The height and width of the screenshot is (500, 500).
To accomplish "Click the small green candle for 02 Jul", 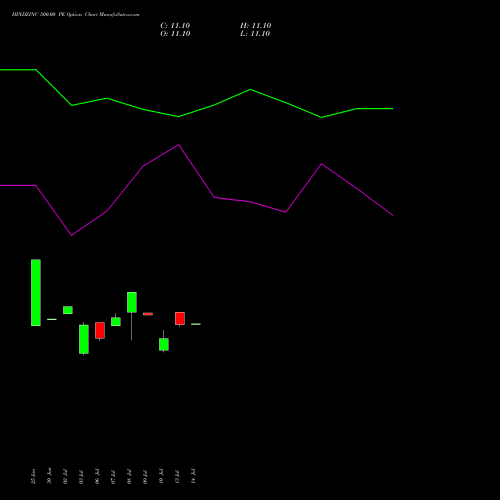I will [x=68, y=310].
